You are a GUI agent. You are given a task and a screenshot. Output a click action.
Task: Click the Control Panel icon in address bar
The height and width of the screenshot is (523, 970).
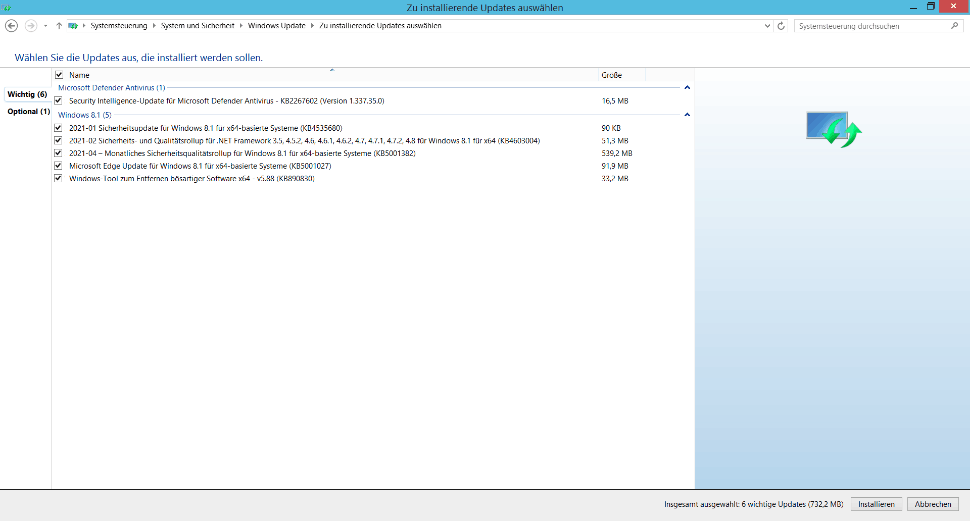(73, 26)
